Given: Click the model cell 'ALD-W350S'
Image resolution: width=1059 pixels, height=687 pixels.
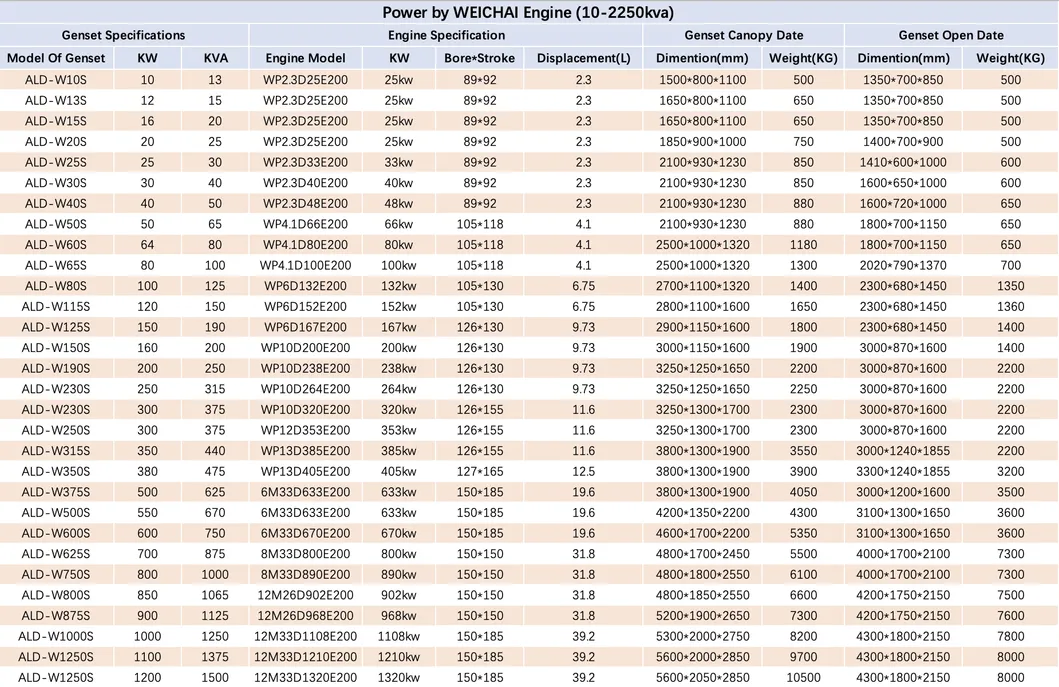Looking at the screenshot, I should (x=56, y=472).
